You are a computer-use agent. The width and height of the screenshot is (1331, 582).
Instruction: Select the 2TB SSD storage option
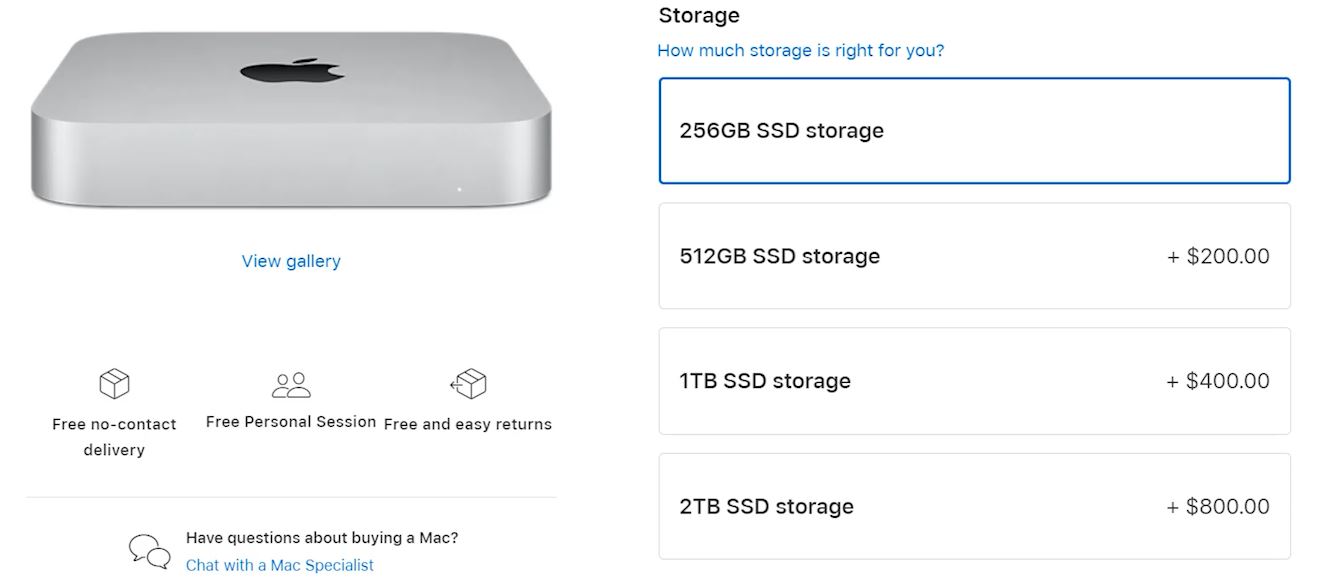pyautogui.click(x=974, y=506)
